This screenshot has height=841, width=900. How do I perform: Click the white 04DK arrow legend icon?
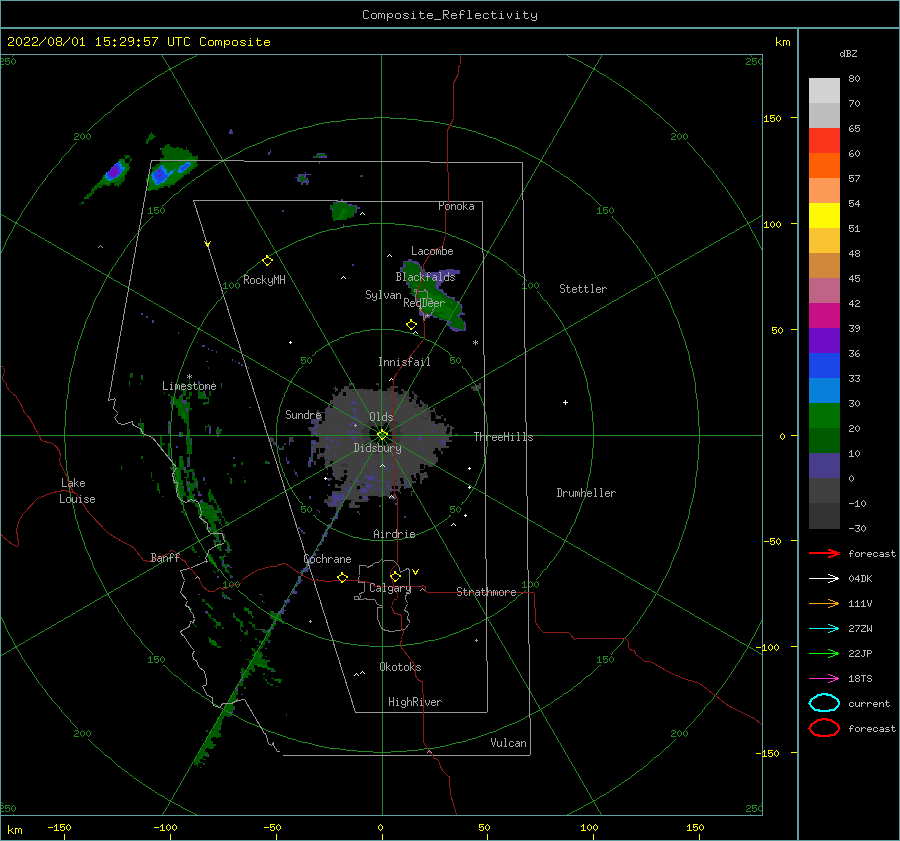tap(824, 579)
